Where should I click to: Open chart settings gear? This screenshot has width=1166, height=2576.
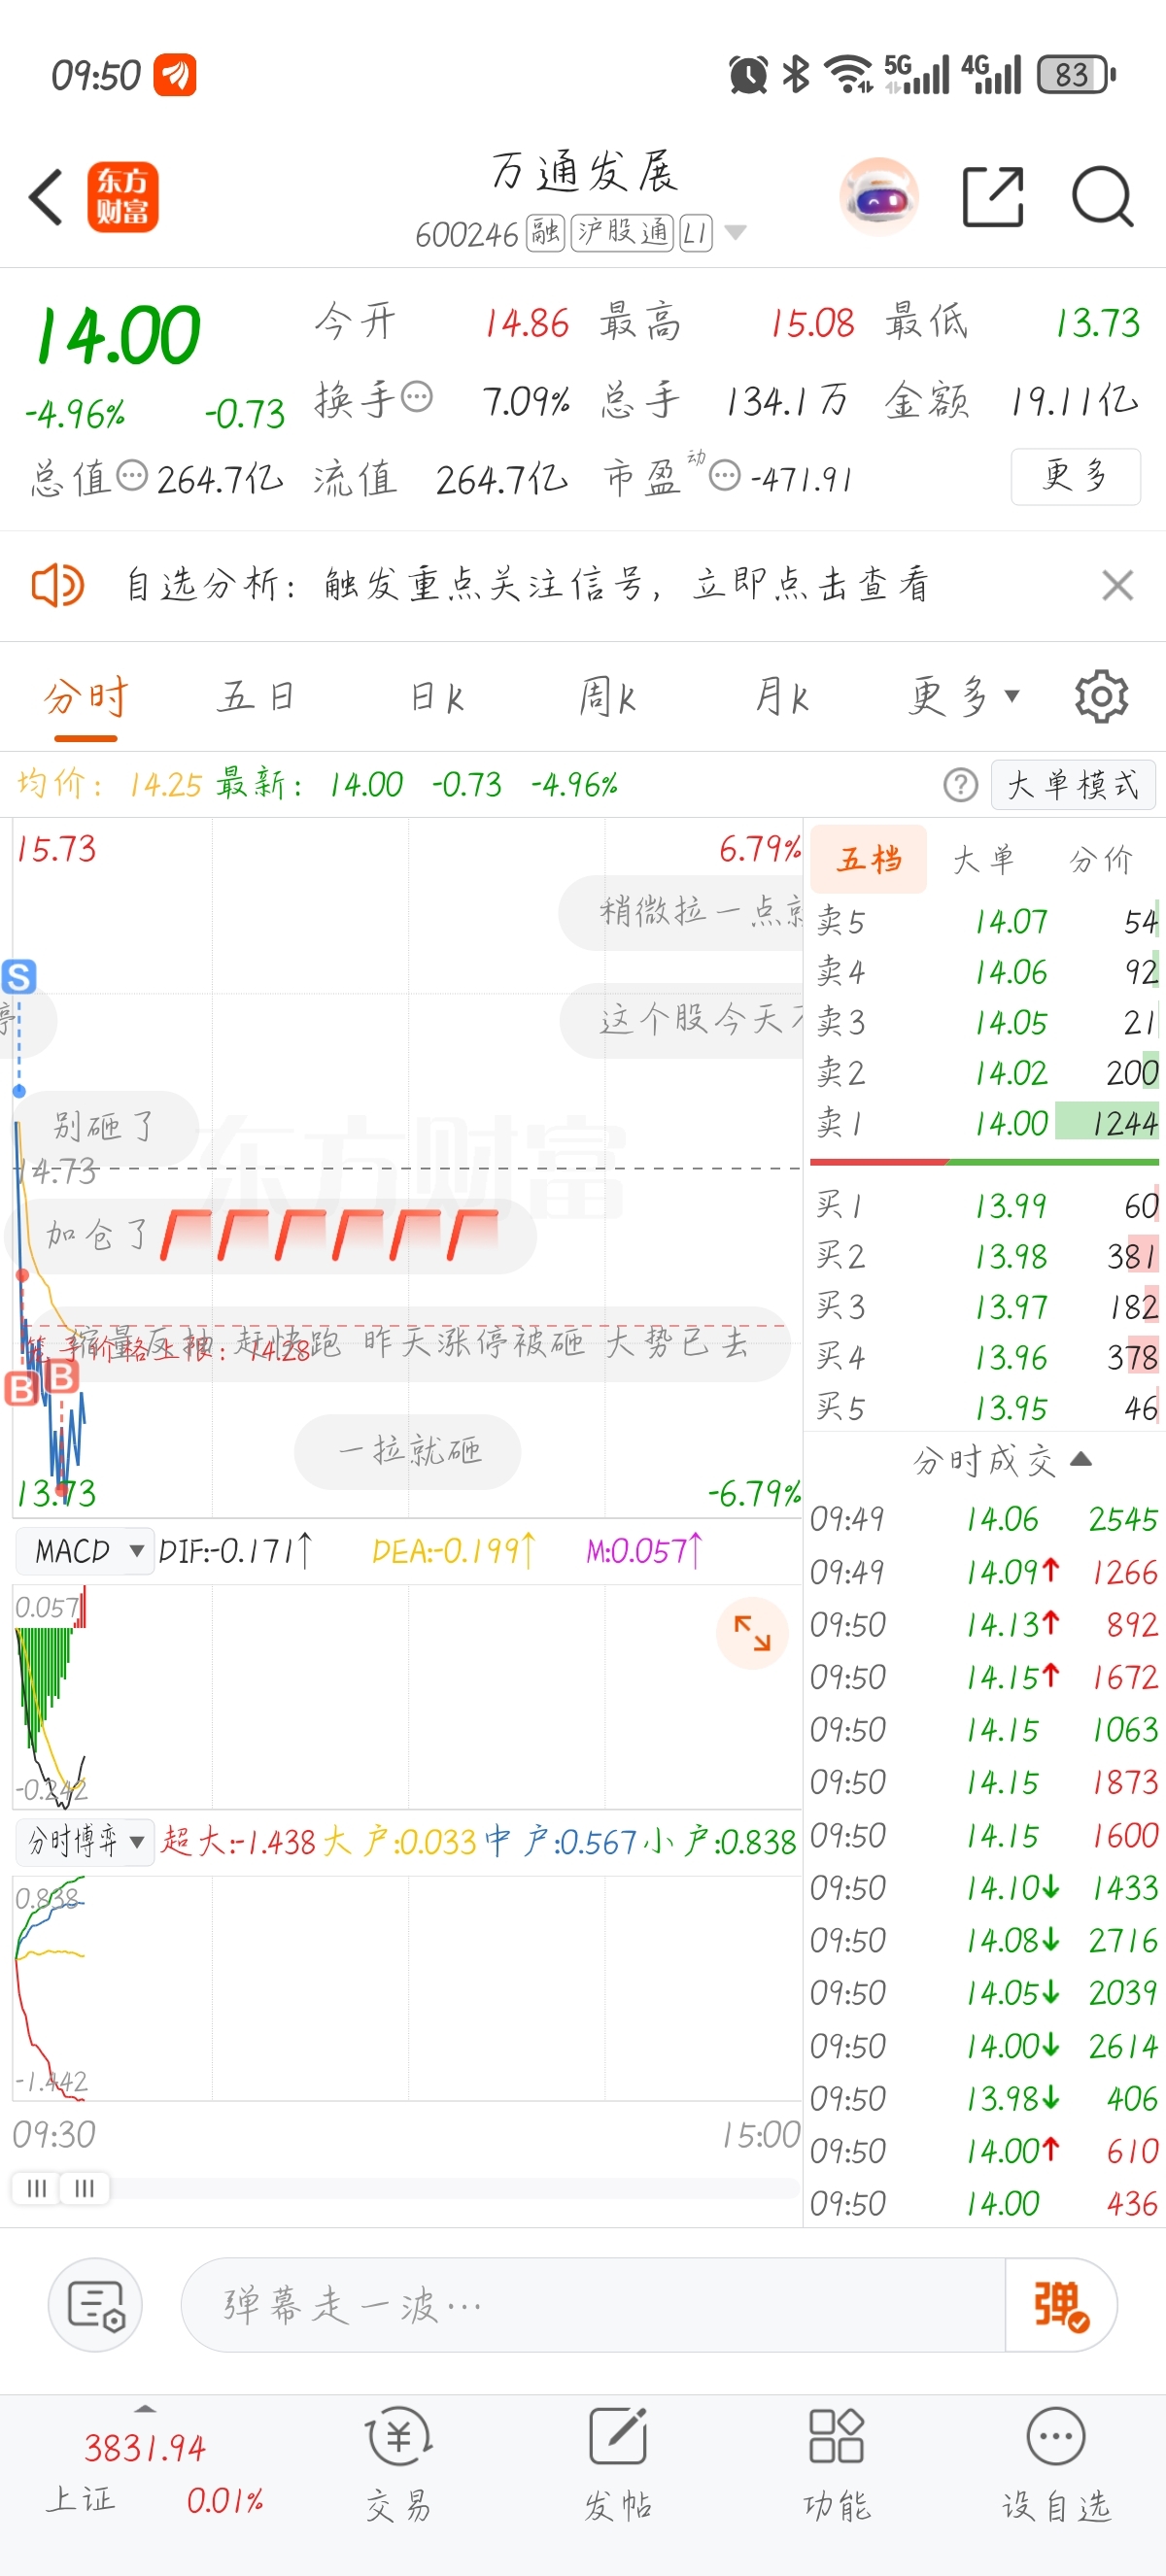coord(1101,696)
